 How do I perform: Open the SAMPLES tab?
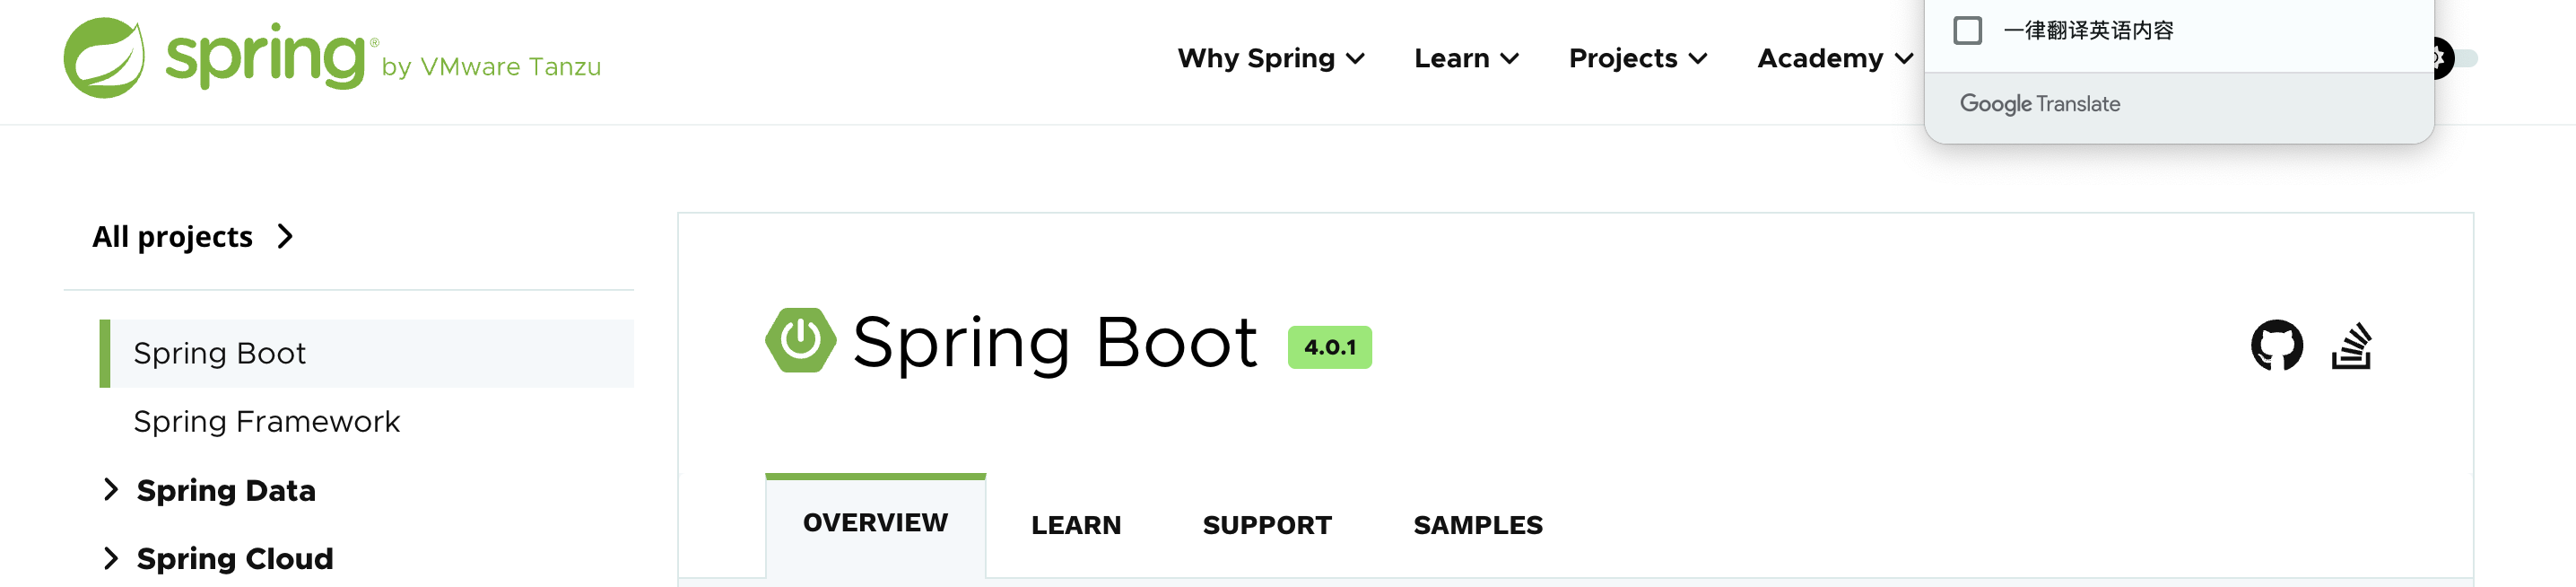[1477, 525]
